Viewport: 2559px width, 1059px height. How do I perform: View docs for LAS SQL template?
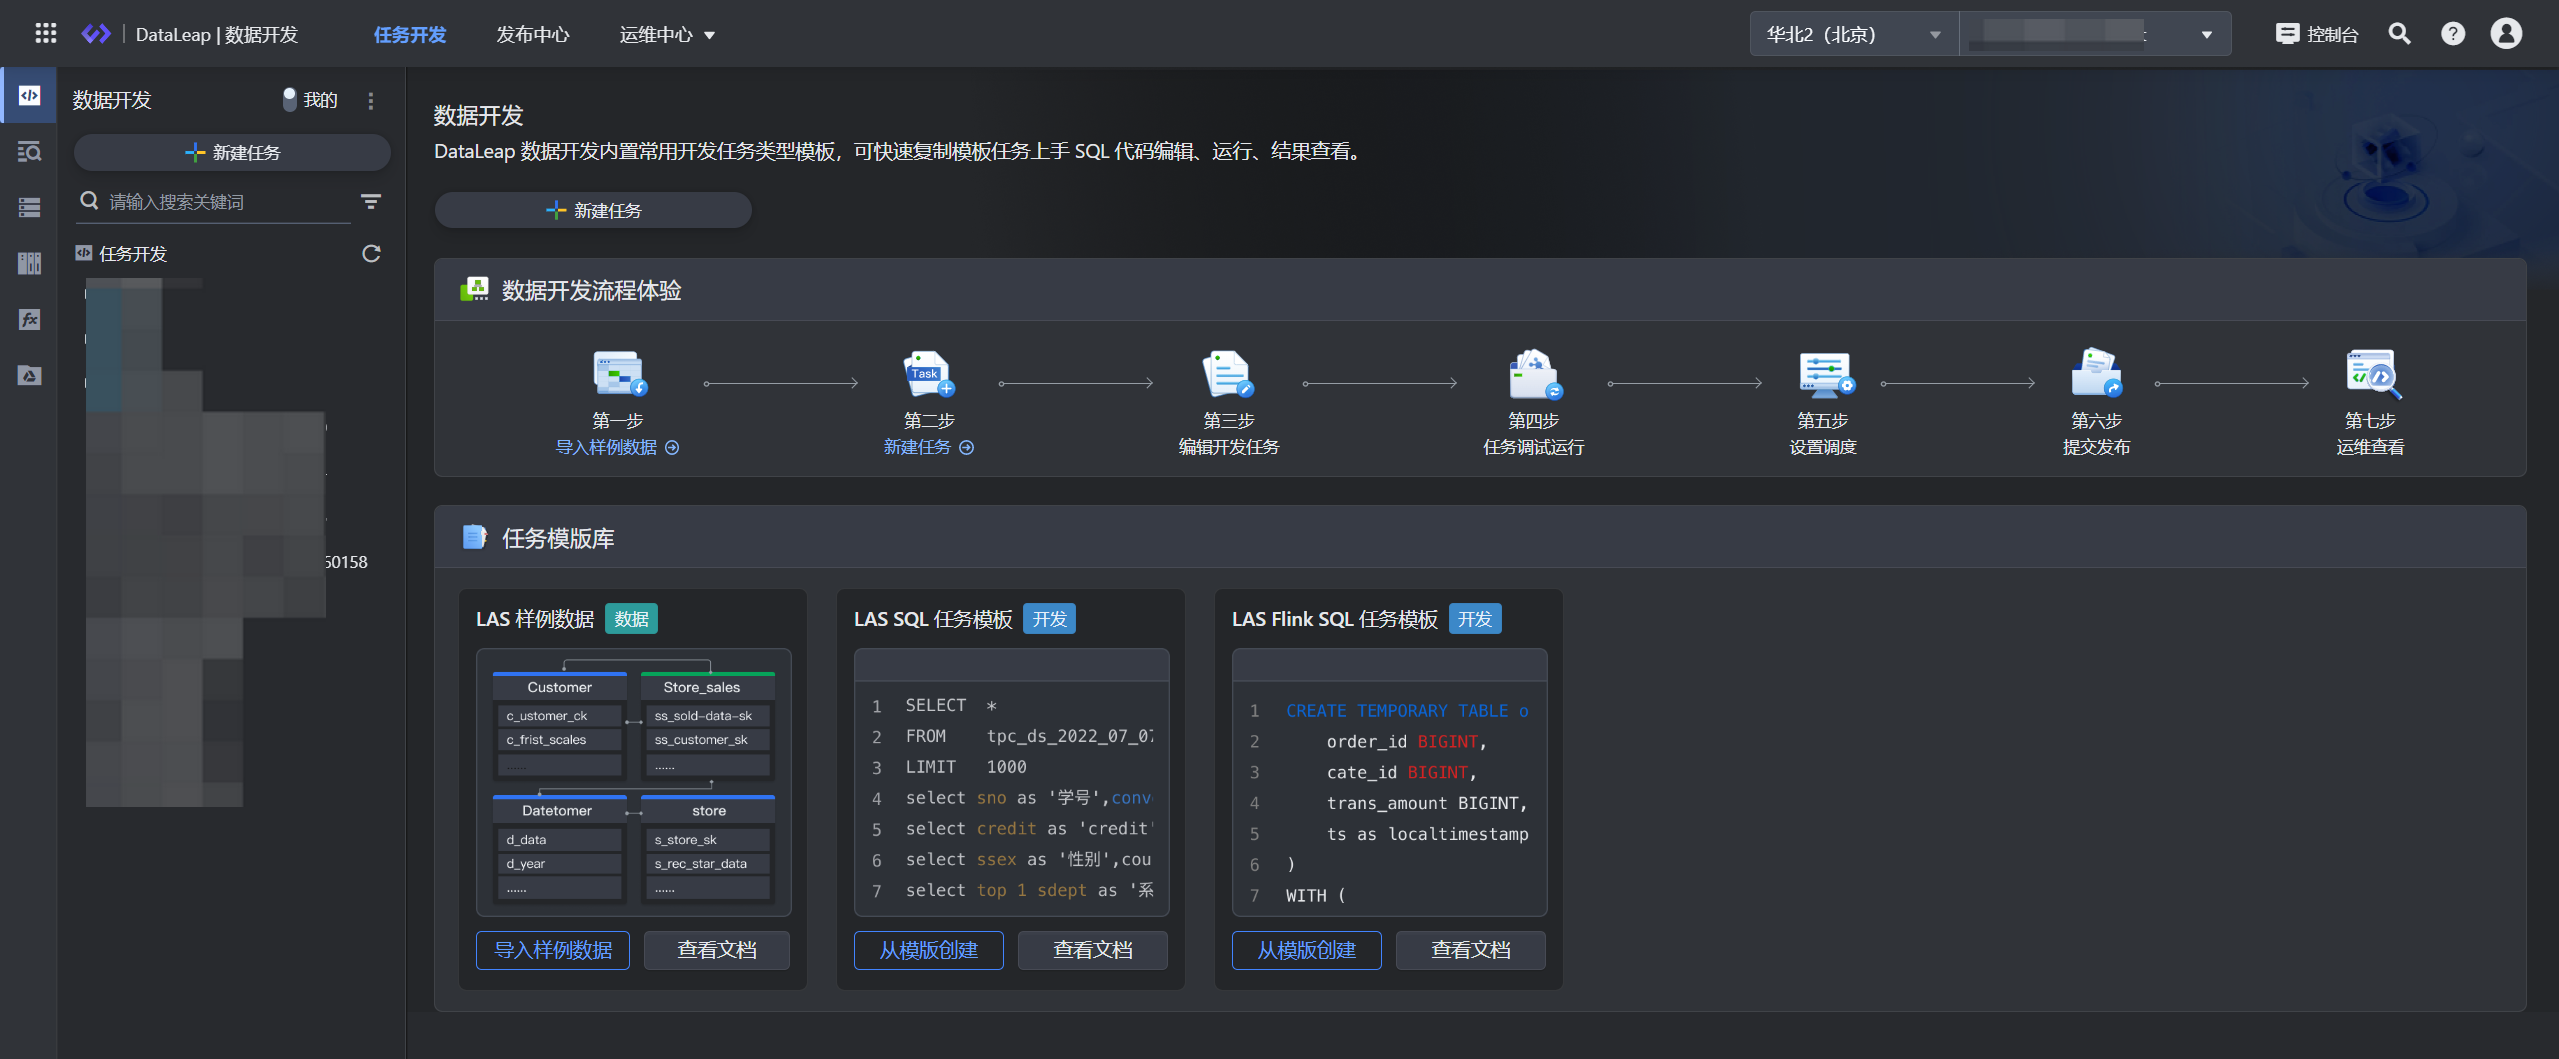[x=1093, y=950]
